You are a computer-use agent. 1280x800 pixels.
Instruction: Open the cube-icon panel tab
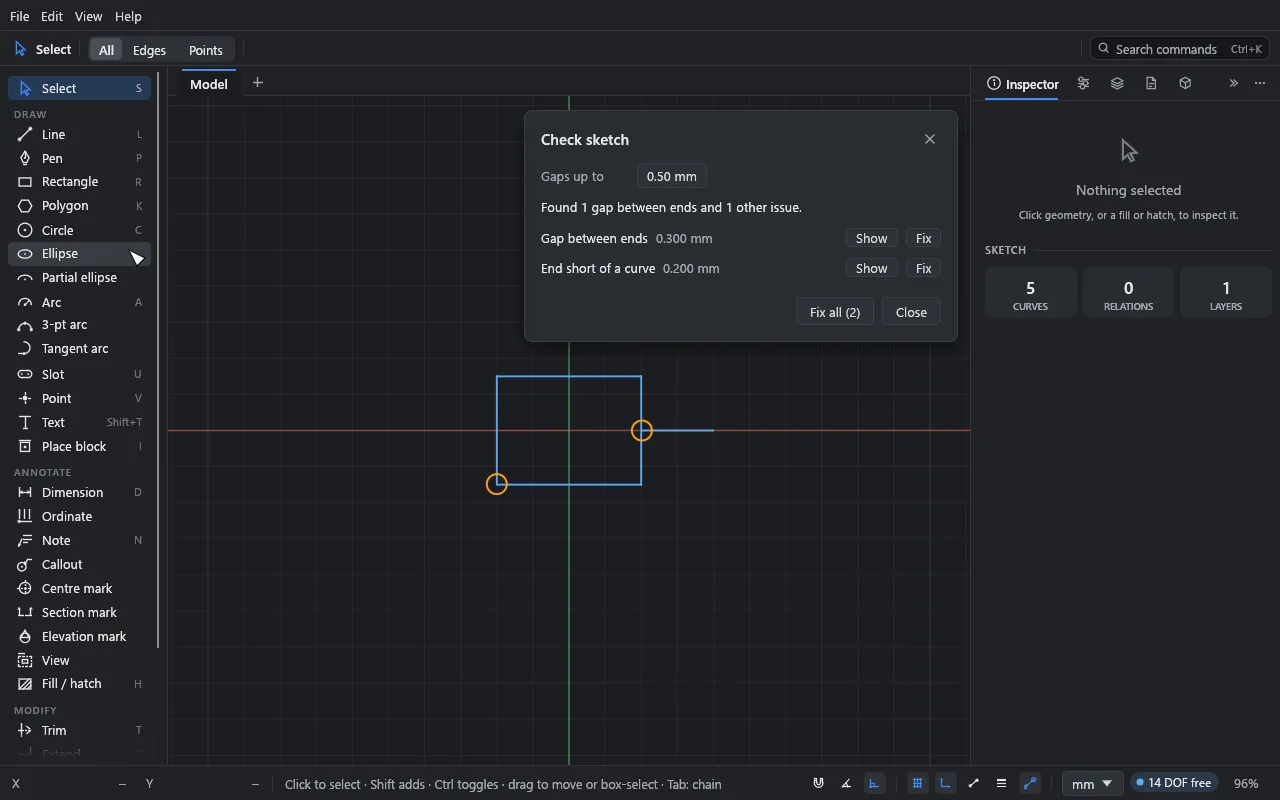click(1185, 84)
